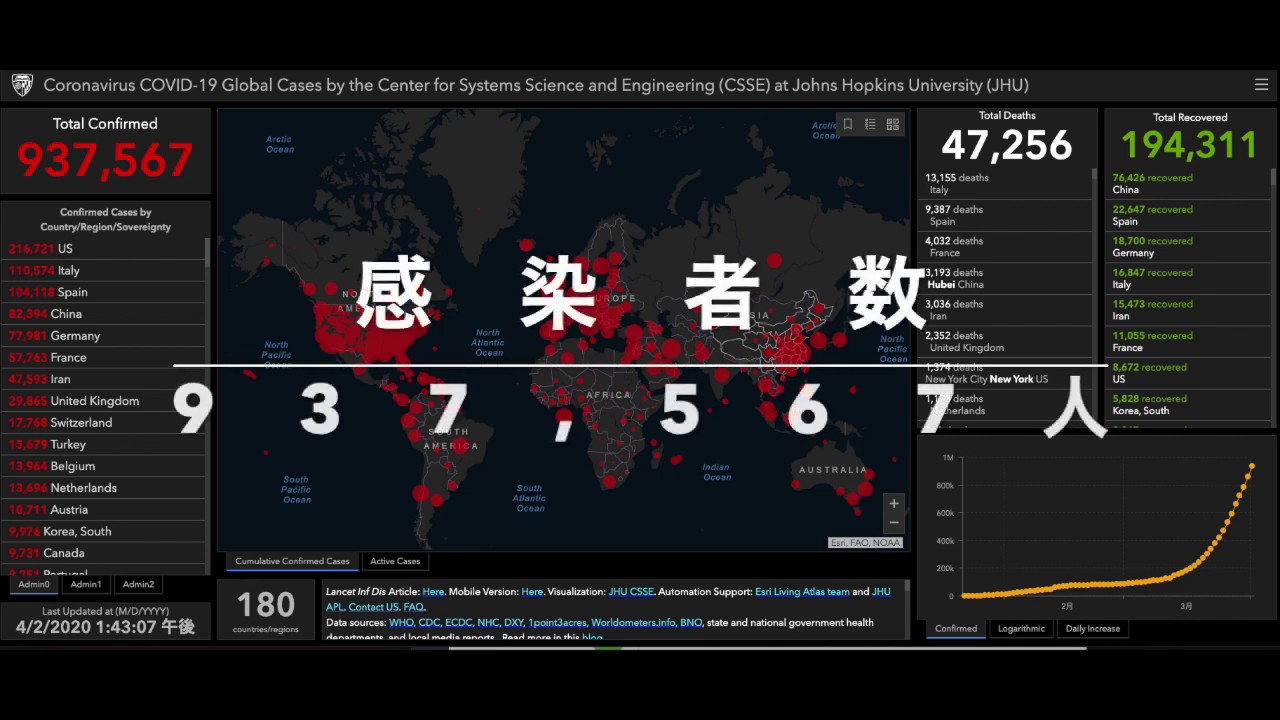Open the map bookmarks icon
Screen dimensions: 1280x720
[848, 125]
